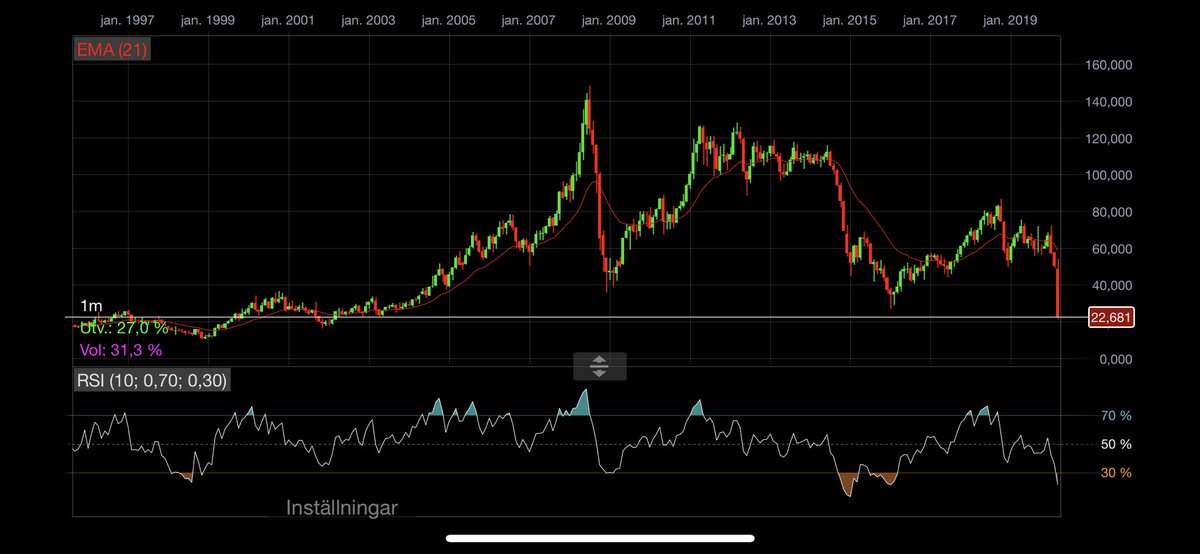Screen dimensions: 1200x554
Task: Click the jan. 2011 date label
Action: click(688, 20)
